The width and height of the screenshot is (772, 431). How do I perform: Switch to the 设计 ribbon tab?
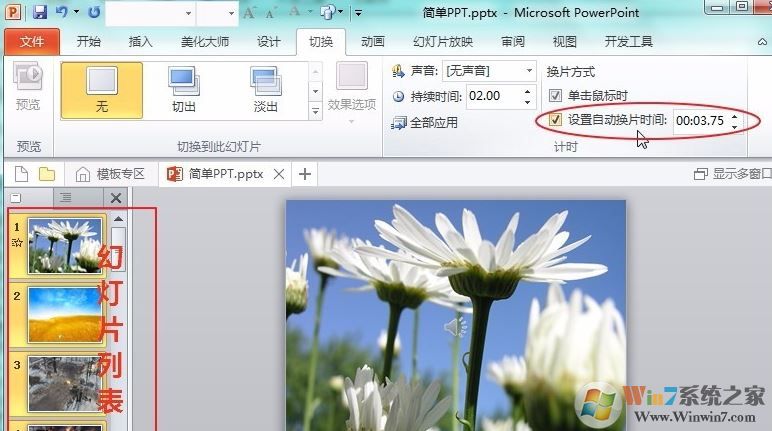[x=268, y=41]
